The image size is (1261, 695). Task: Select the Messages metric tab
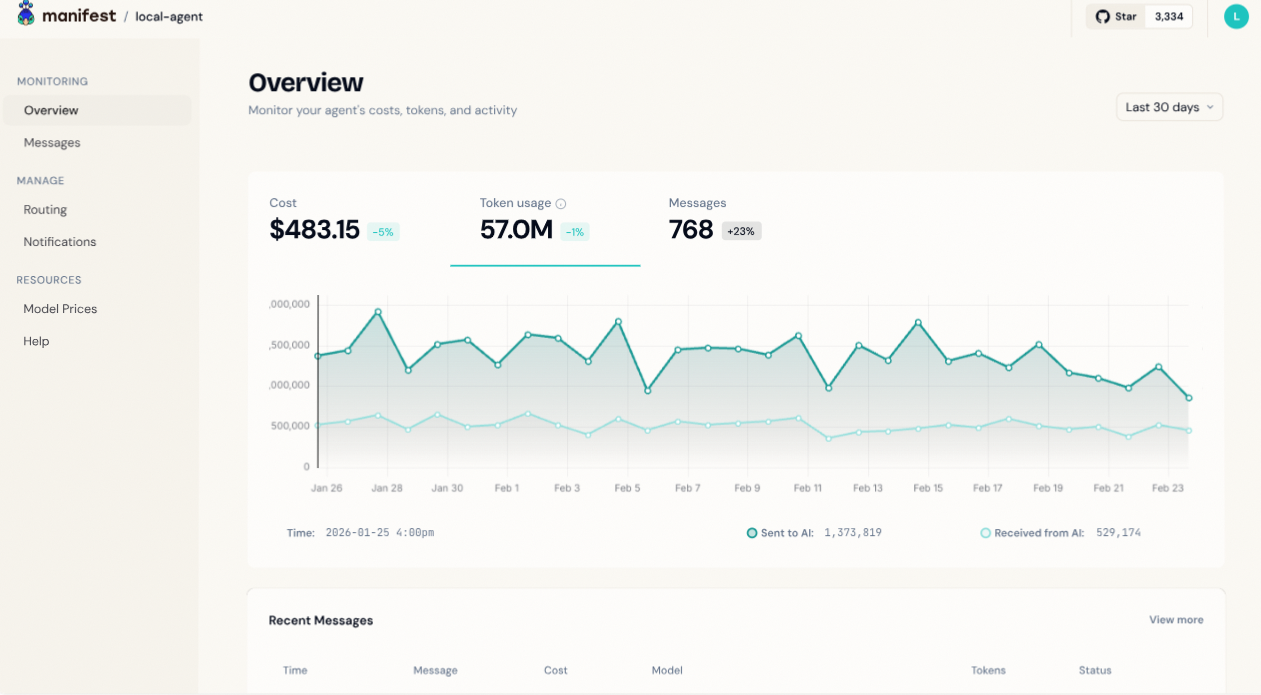tap(714, 220)
